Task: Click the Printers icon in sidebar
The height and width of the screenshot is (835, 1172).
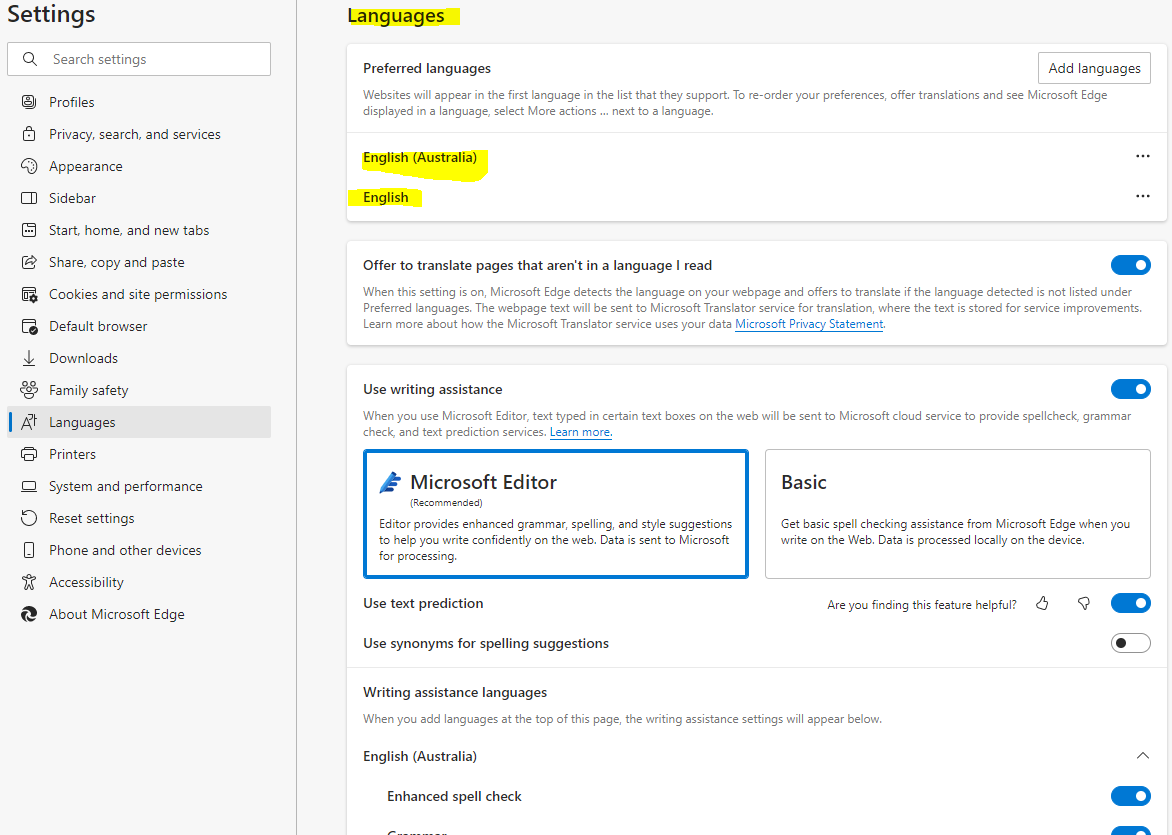Action: click(x=29, y=454)
